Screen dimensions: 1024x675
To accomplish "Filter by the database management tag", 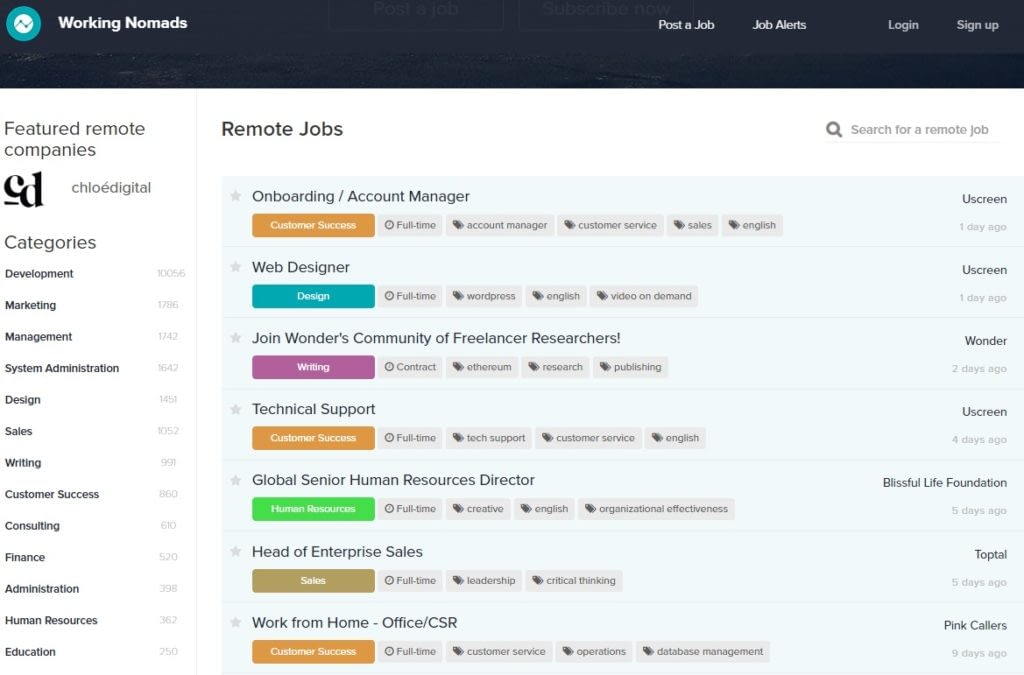I will tap(703, 651).
